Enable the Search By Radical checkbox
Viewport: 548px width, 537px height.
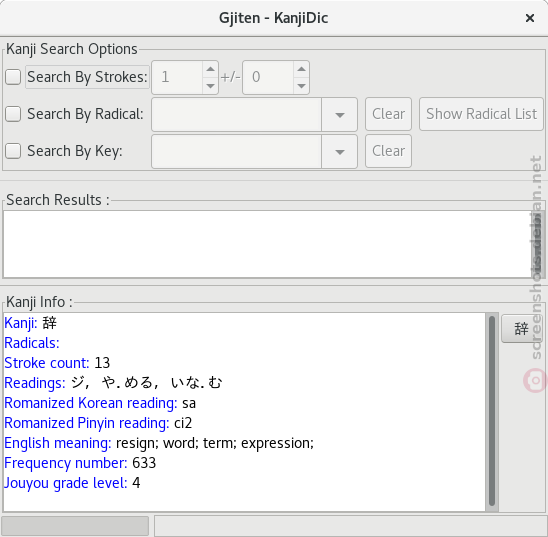(13, 114)
